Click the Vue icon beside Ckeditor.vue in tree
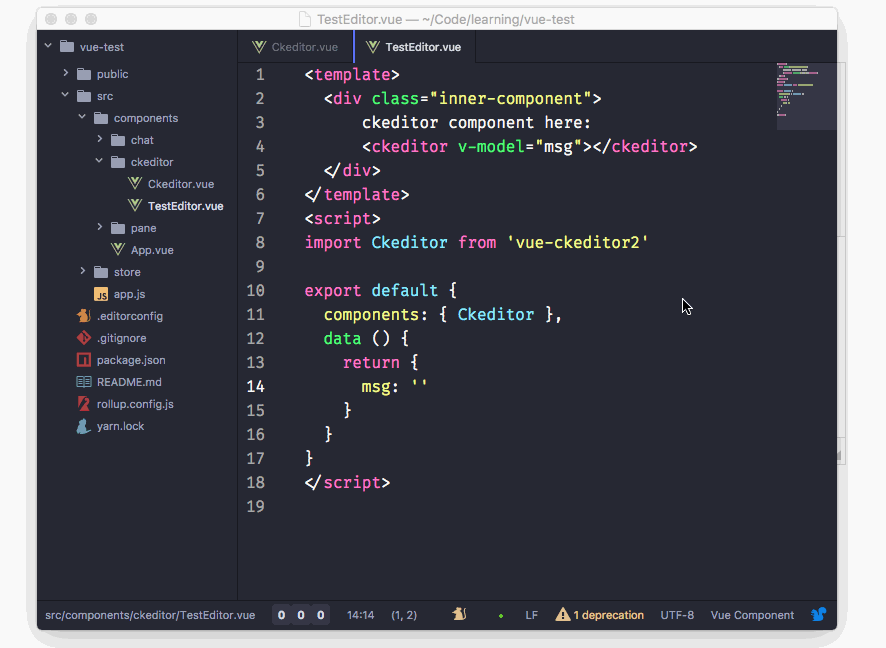This screenshot has height=648, width=886. click(x=134, y=184)
